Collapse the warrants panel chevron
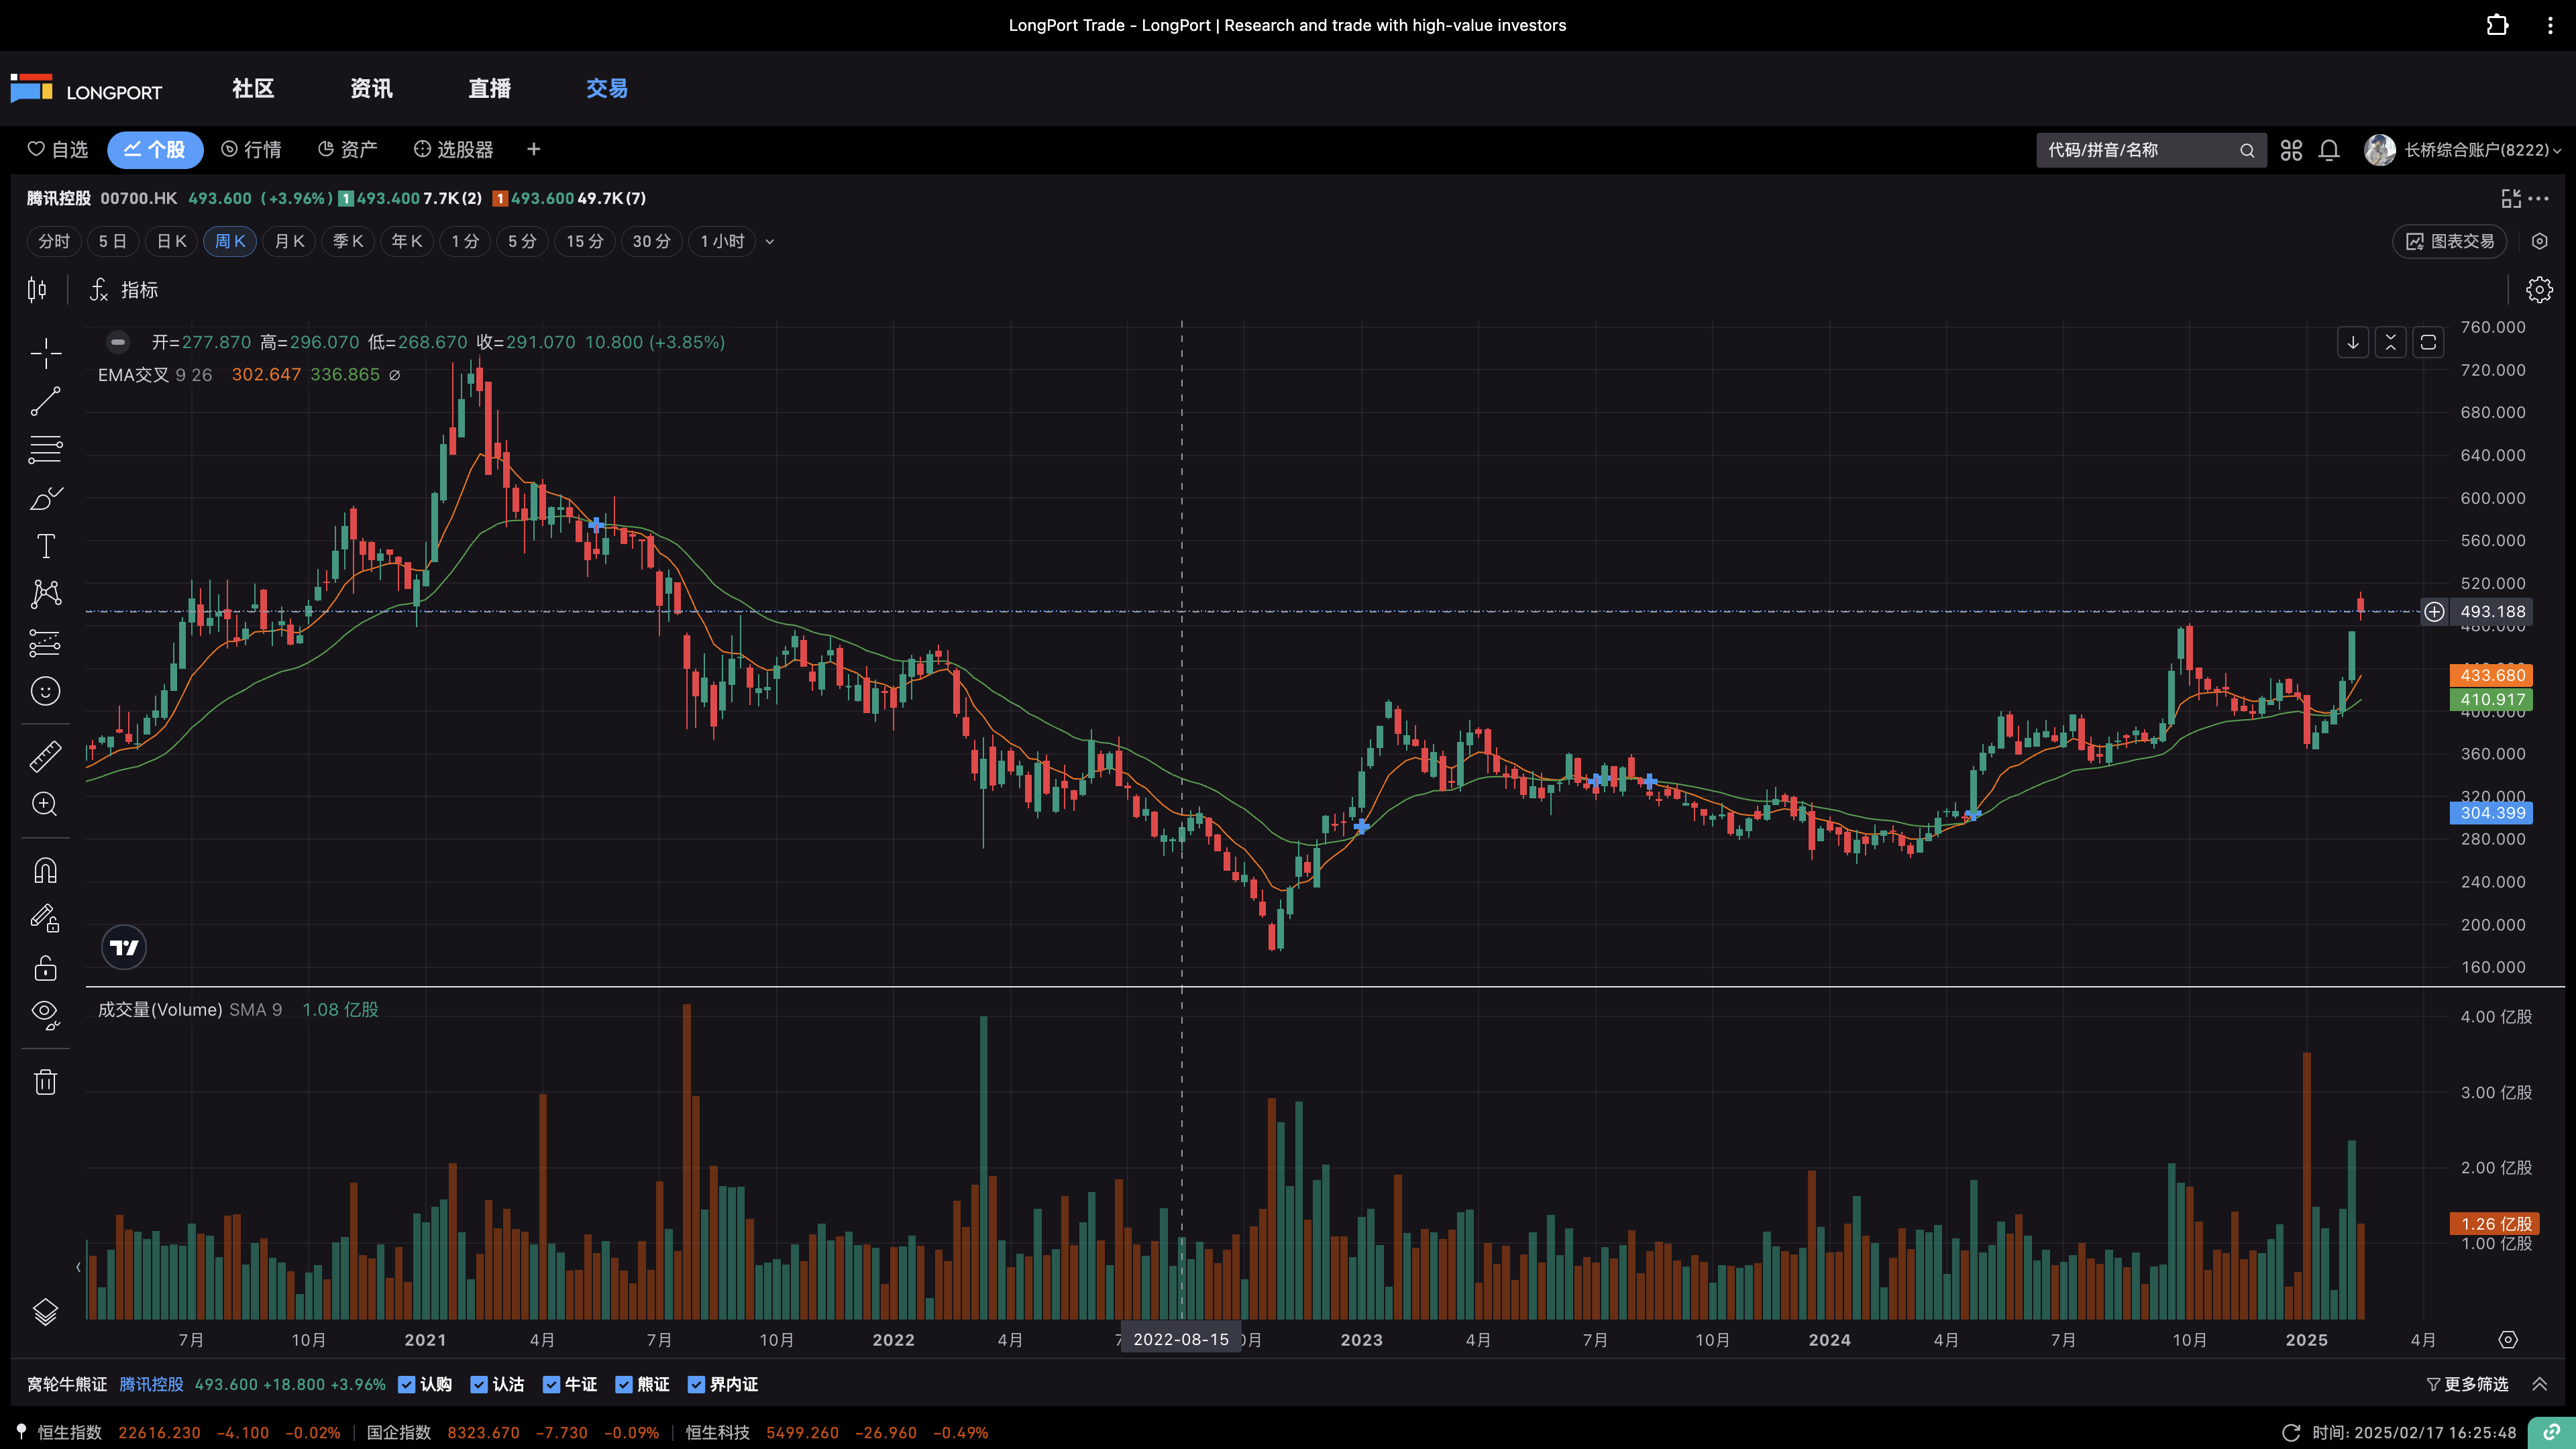 (x=2539, y=1384)
